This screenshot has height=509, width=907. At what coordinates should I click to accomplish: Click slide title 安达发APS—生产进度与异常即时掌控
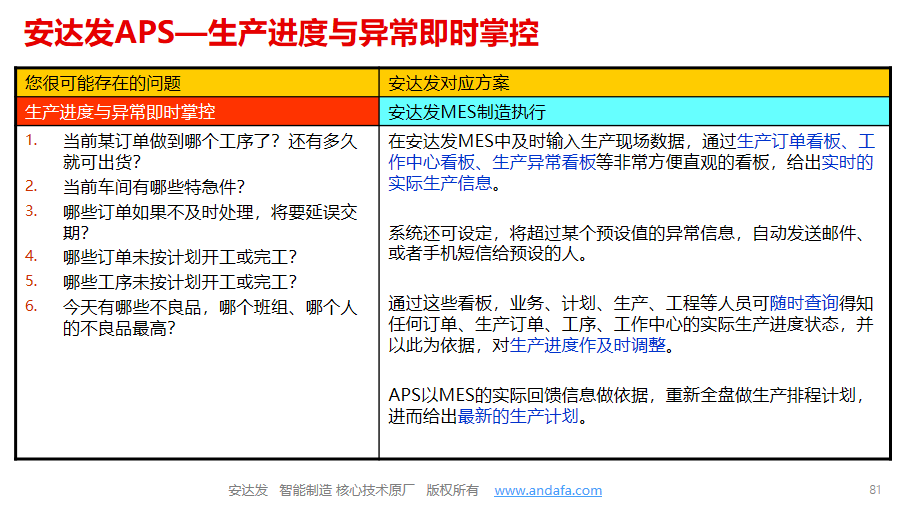click(281, 32)
